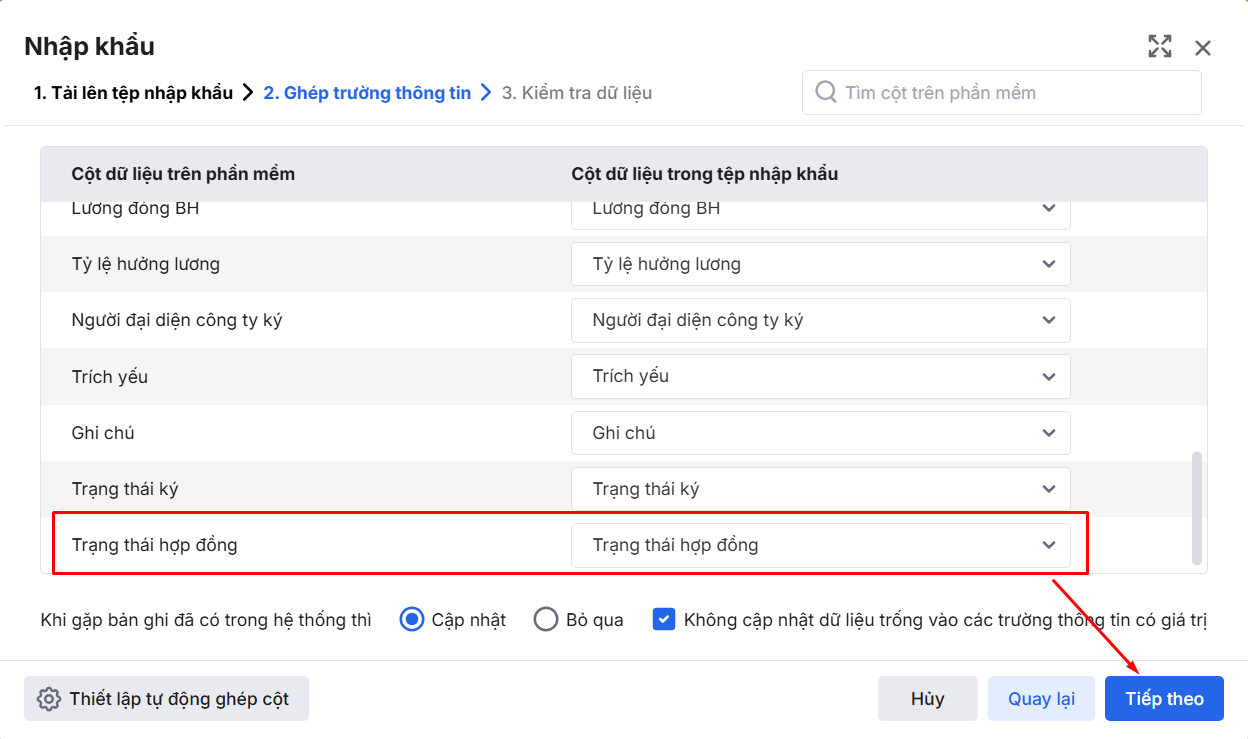Cancel import with the Hủy button

927,699
